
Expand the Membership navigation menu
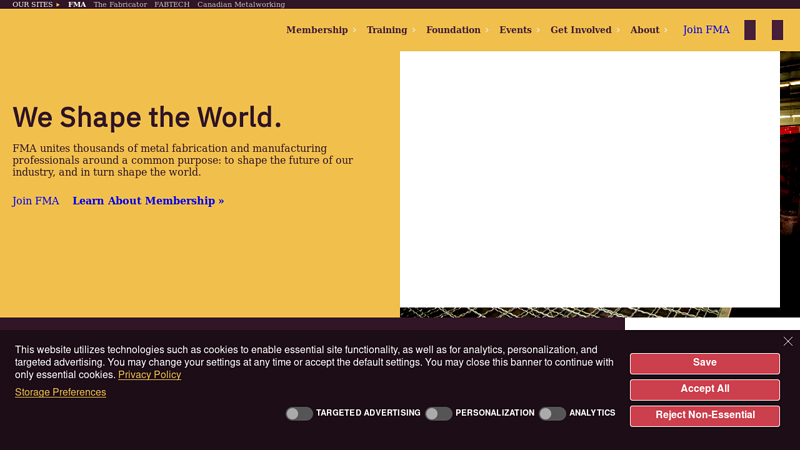[317, 30]
